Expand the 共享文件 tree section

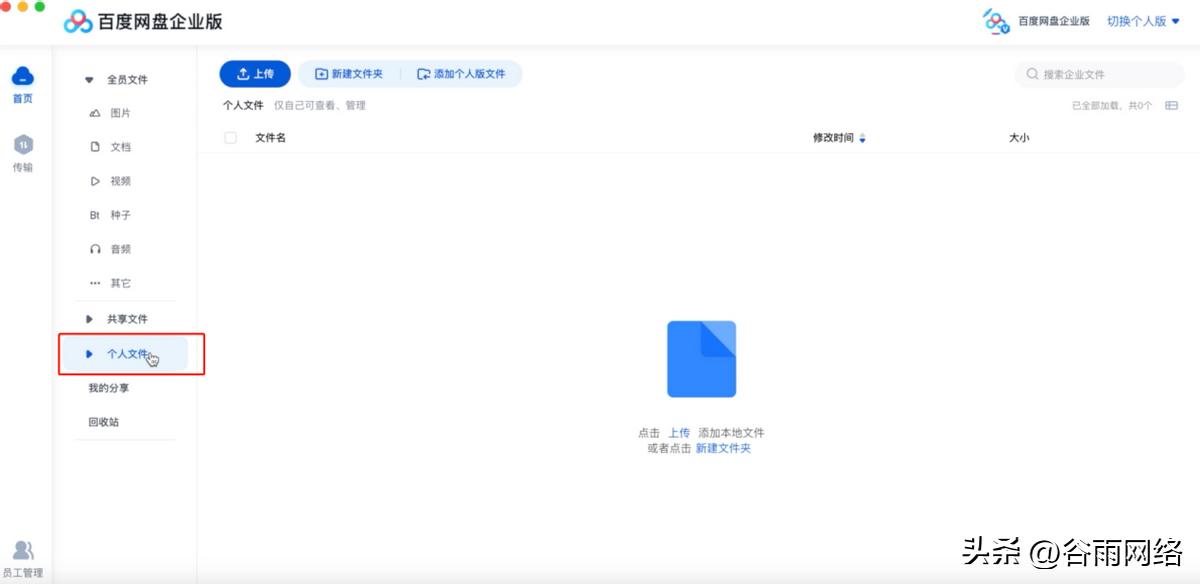[x=89, y=319]
